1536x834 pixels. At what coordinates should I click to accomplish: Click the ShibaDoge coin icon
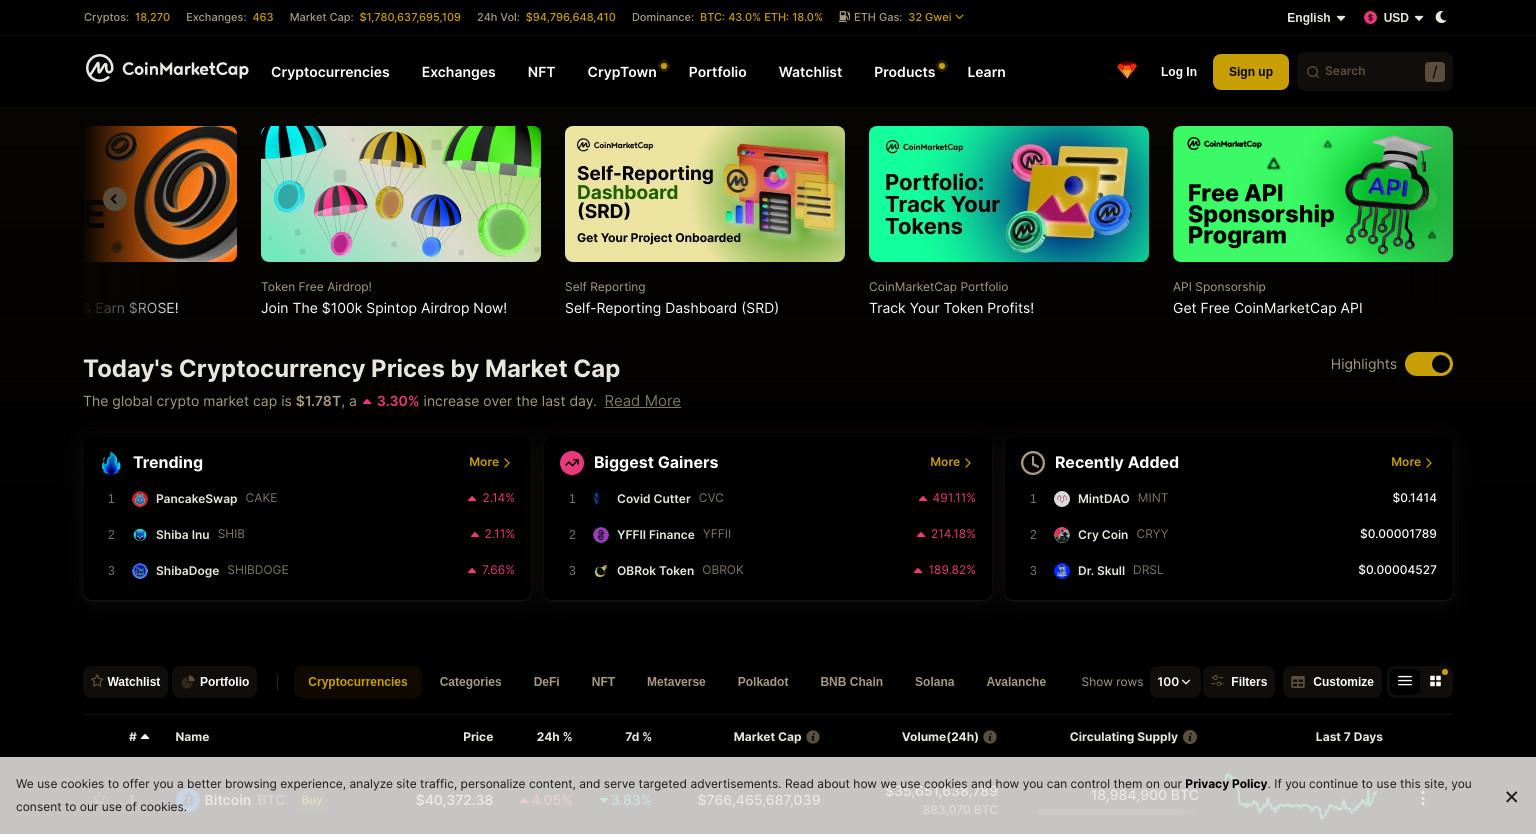coord(140,571)
